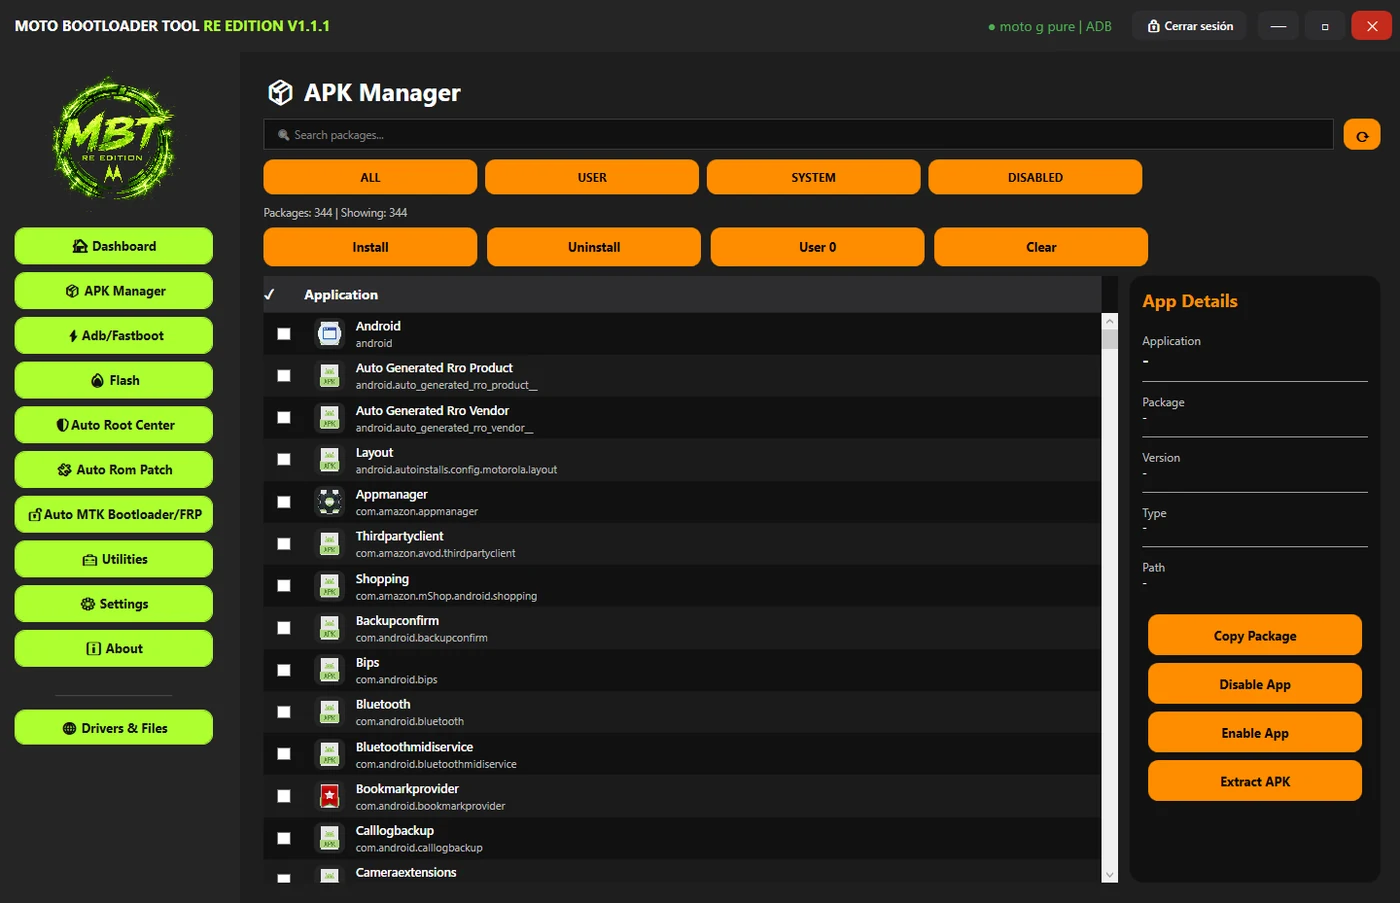Go to the Adb/Fastboot section

click(x=114, y=336)
